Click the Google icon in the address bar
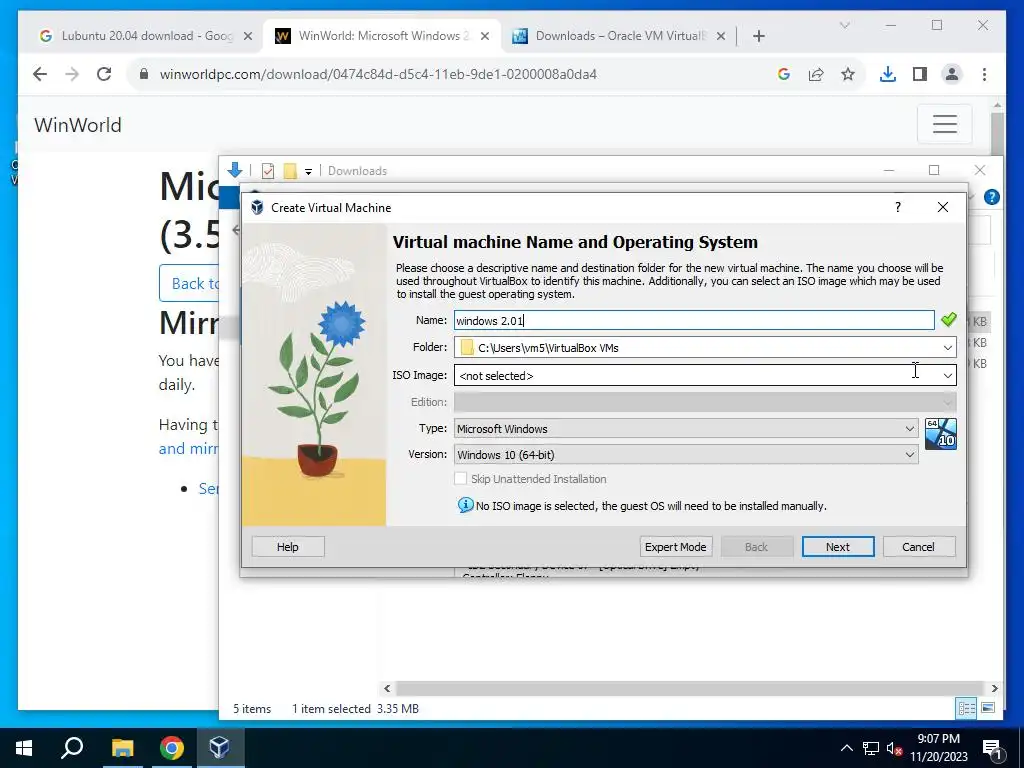 [784, 74]
